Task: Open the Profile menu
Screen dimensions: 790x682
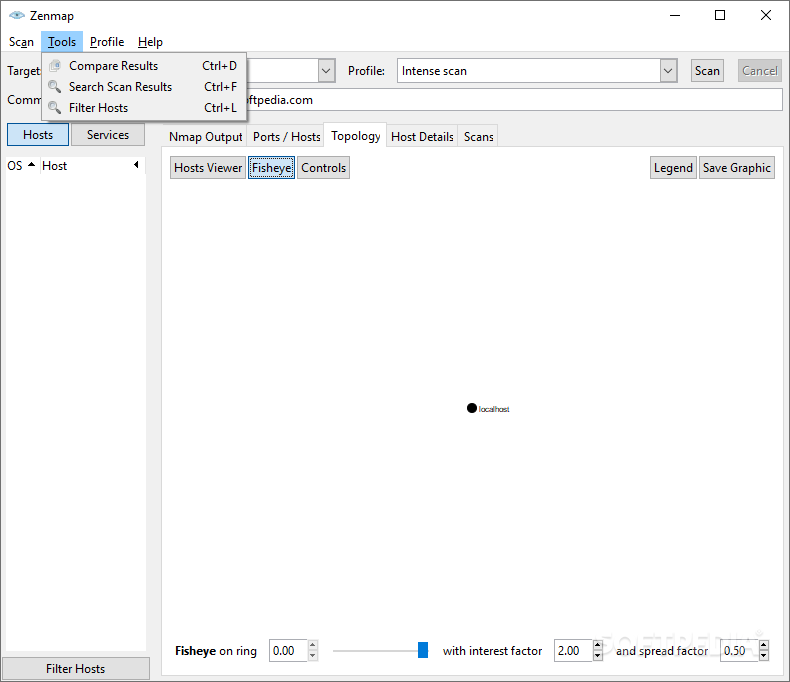Action: pyautogui.click(x=107, y=42)
